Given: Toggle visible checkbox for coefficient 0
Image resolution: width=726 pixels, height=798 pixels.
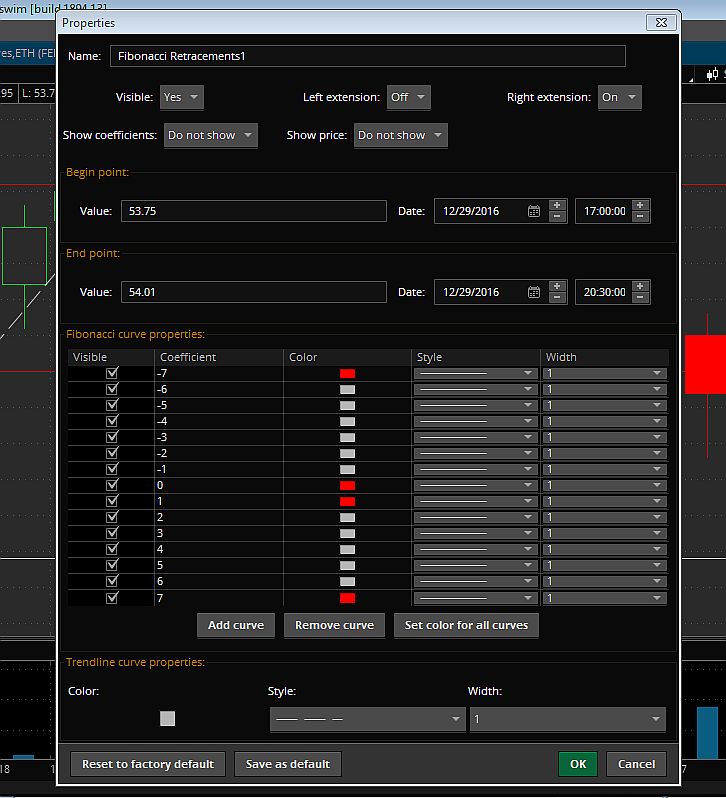Looking at the screenshot, I should [x=112, y=485].
